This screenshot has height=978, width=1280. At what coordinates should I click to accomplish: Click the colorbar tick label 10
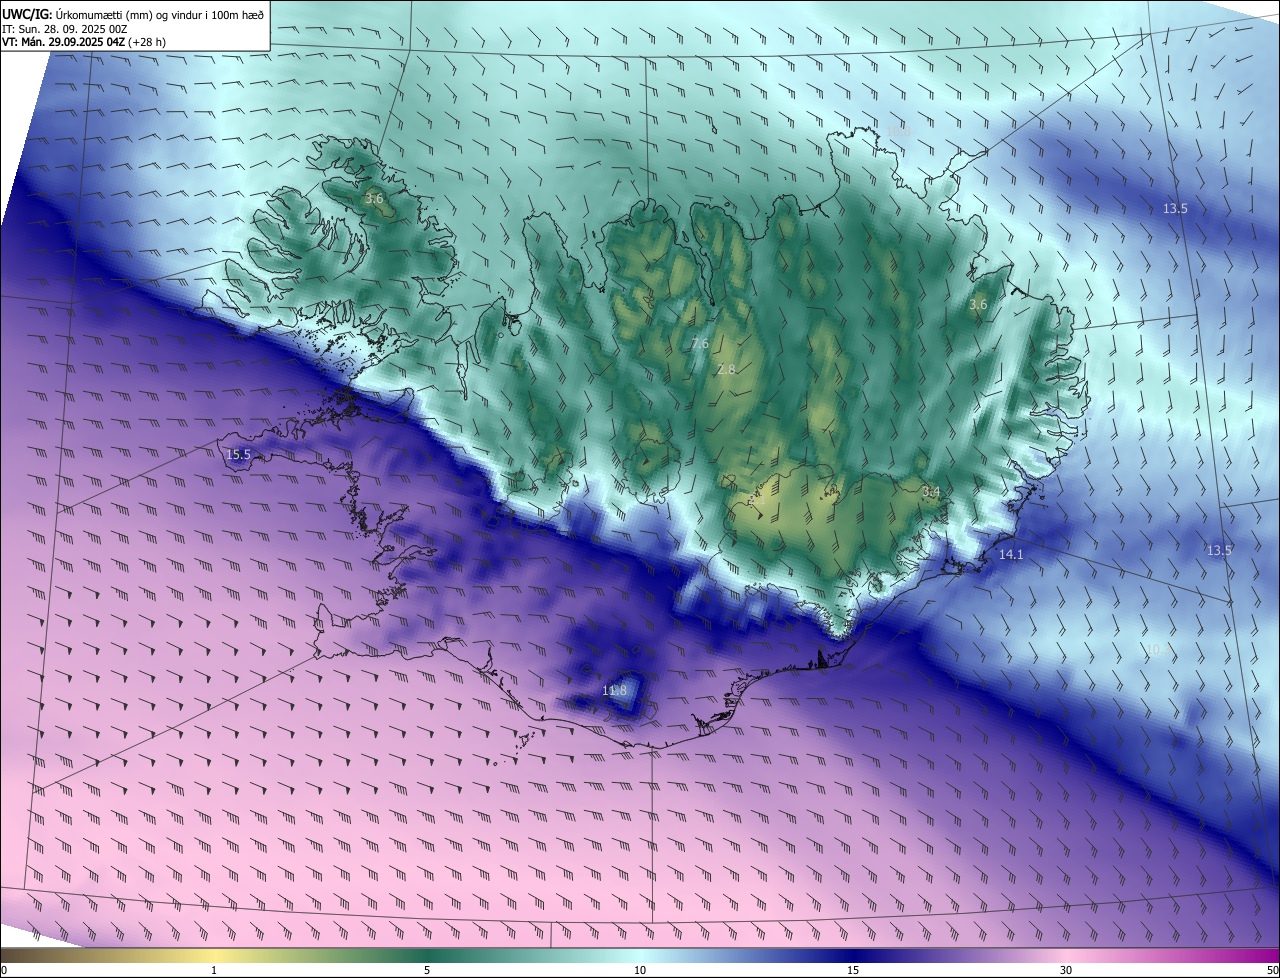pyautogui.click(x=640, y=970)
